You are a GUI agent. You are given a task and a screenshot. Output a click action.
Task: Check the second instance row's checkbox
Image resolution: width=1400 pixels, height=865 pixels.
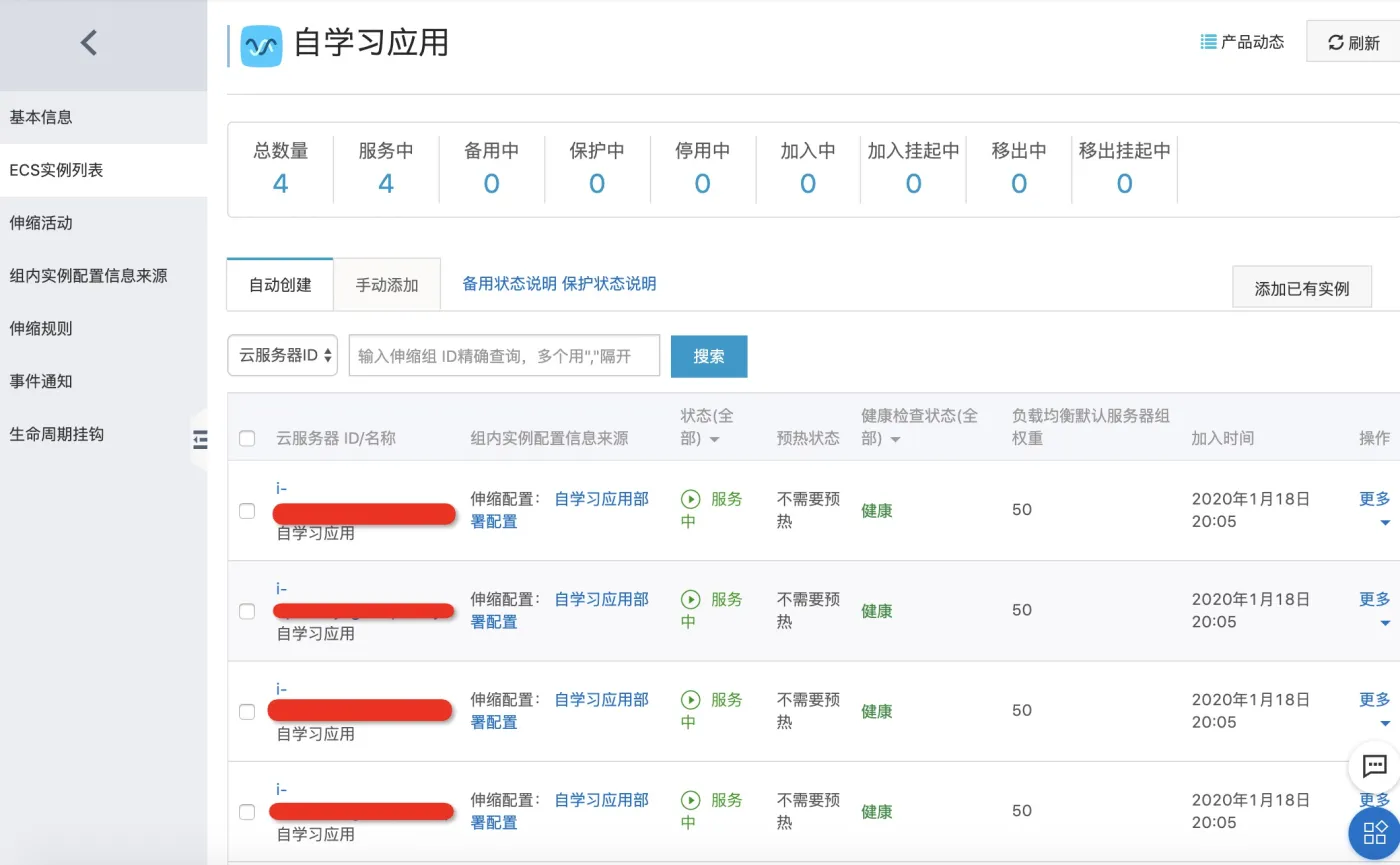click(247, 611)
